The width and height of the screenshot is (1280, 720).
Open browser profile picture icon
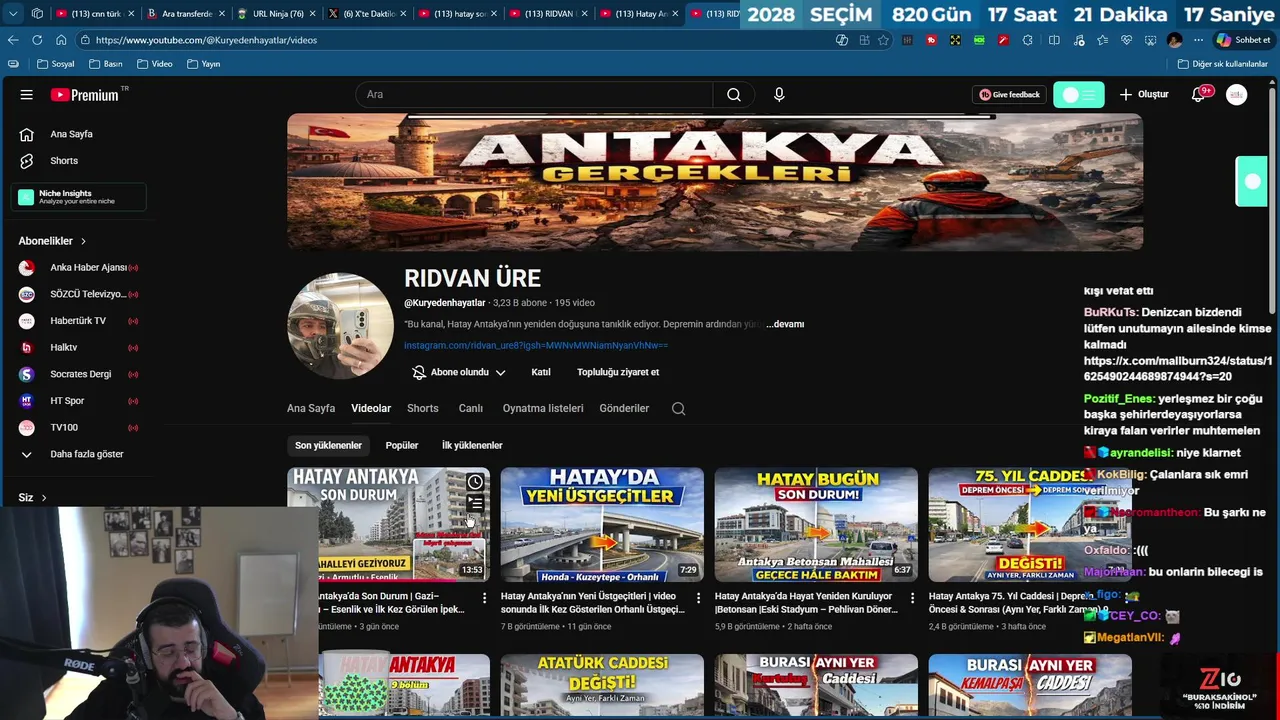1174,40
